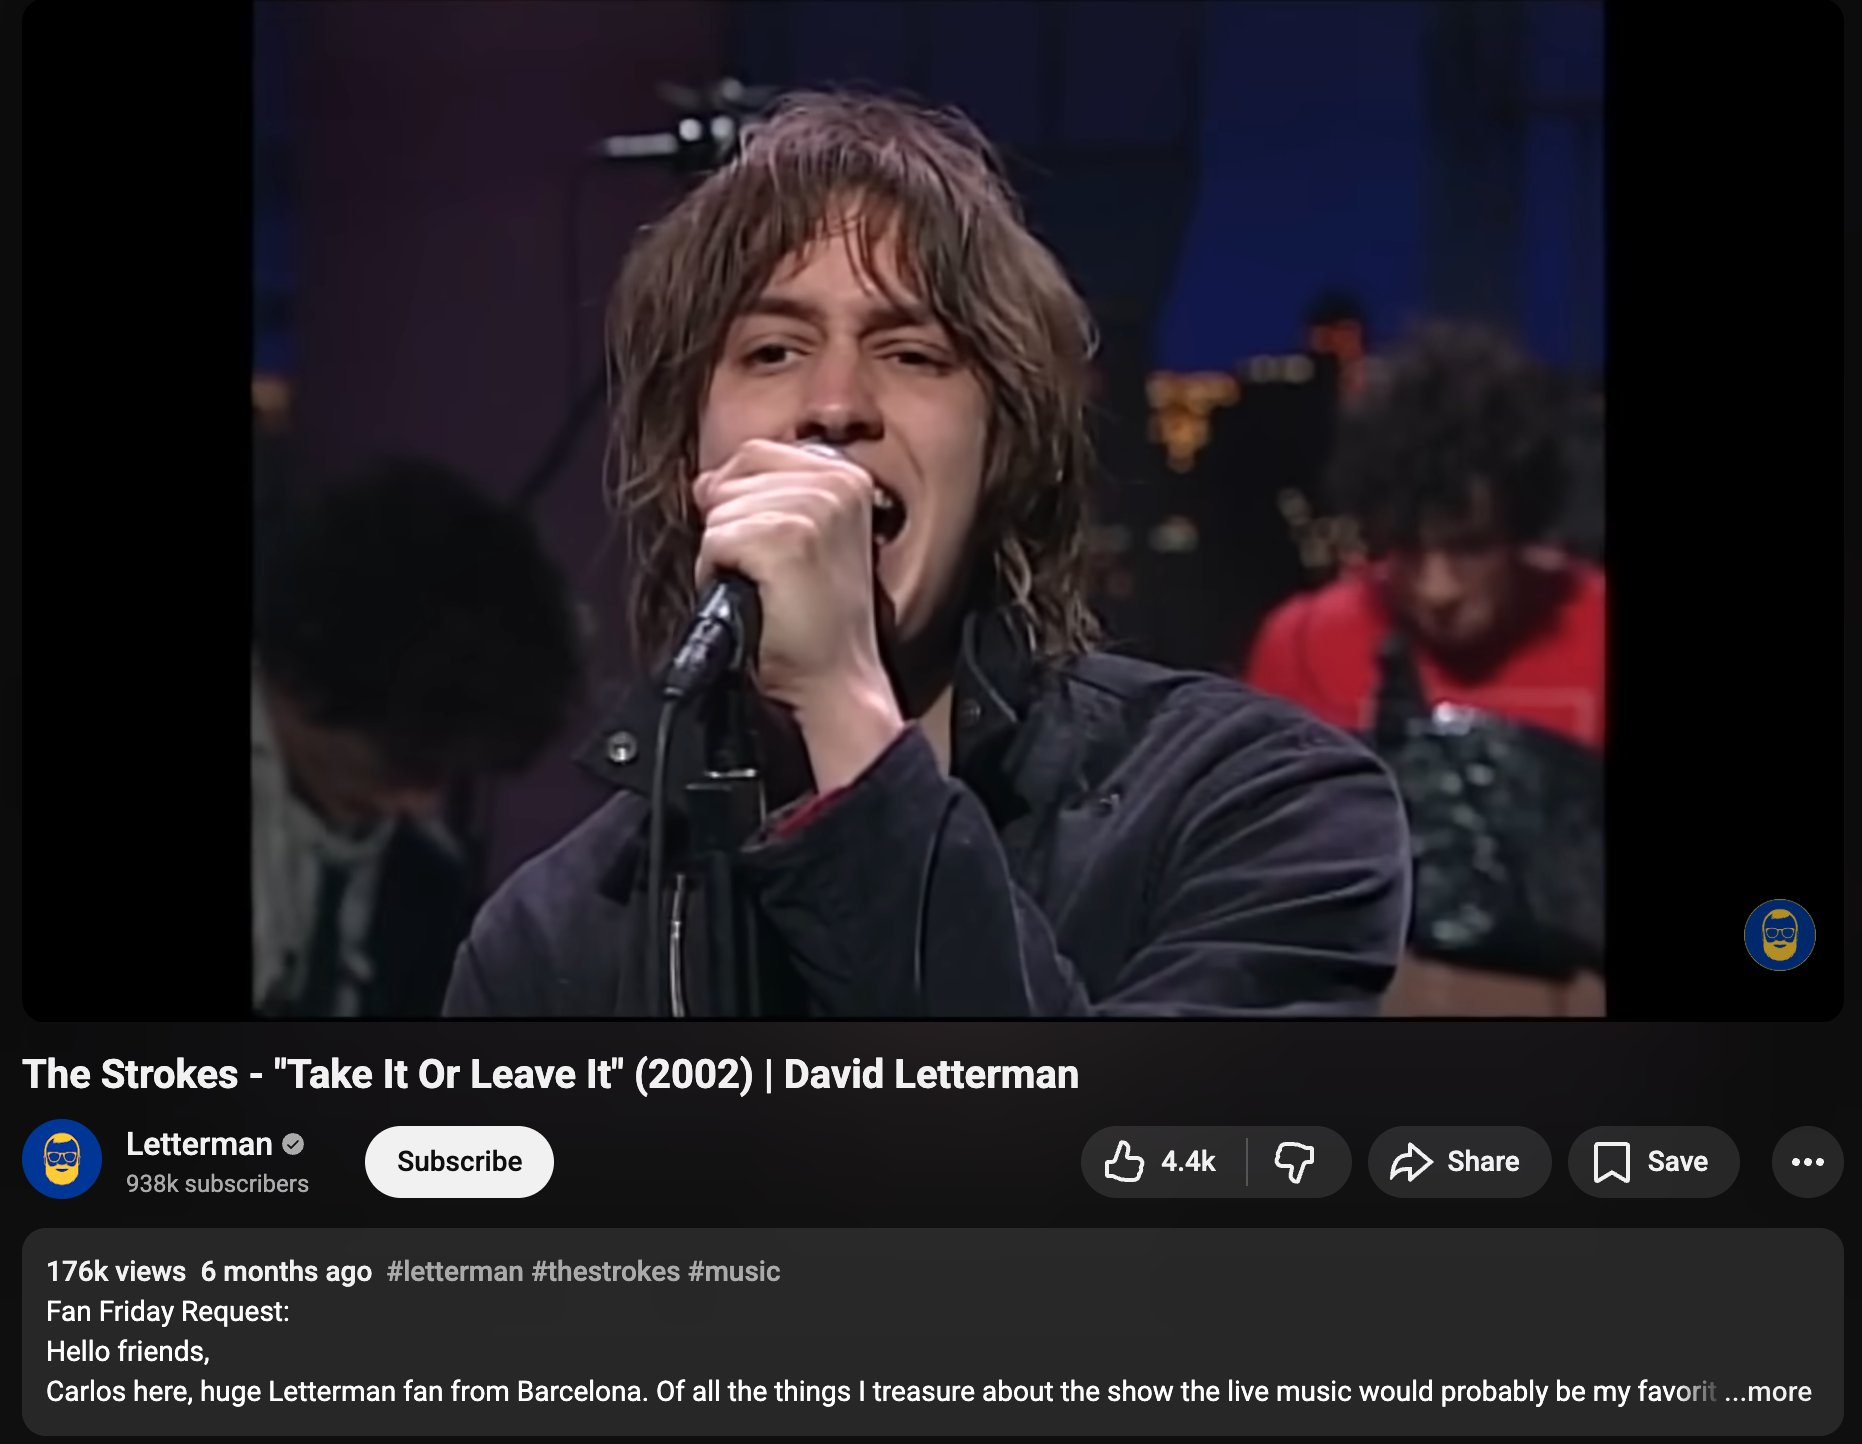Screen dimensions: 1862x1444
Task: Click the video player to pause
Action: pyautogui.click(x=930, y=508)
